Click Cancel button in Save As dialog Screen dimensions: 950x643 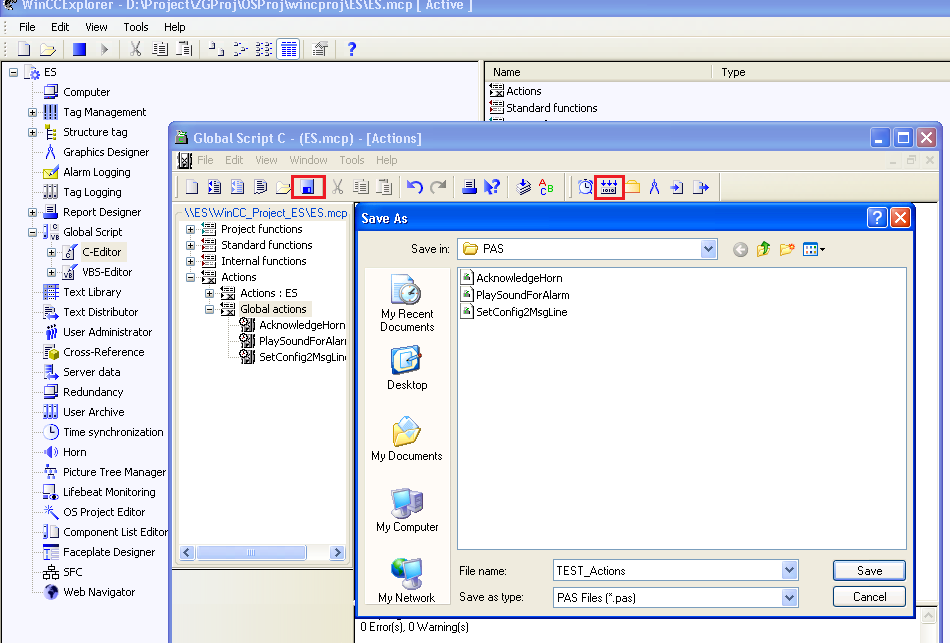[869, 597]
